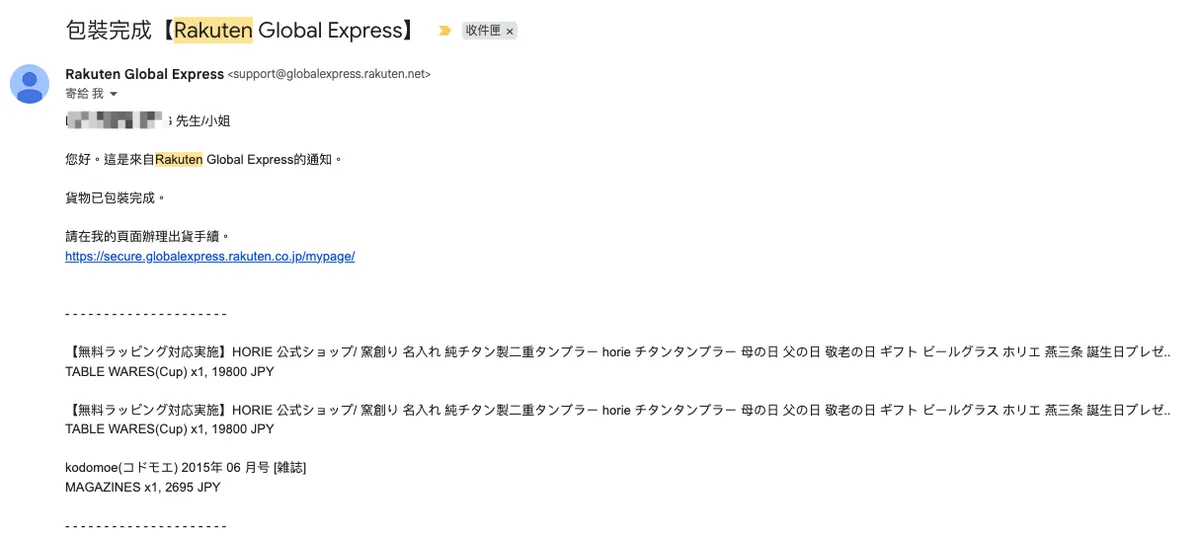Image resolution: width=1200 pixels, height=537 pixels.
Task: Open the secure.globalexpress.rakuten.co.jp mypage link
Action: (210, 256)
